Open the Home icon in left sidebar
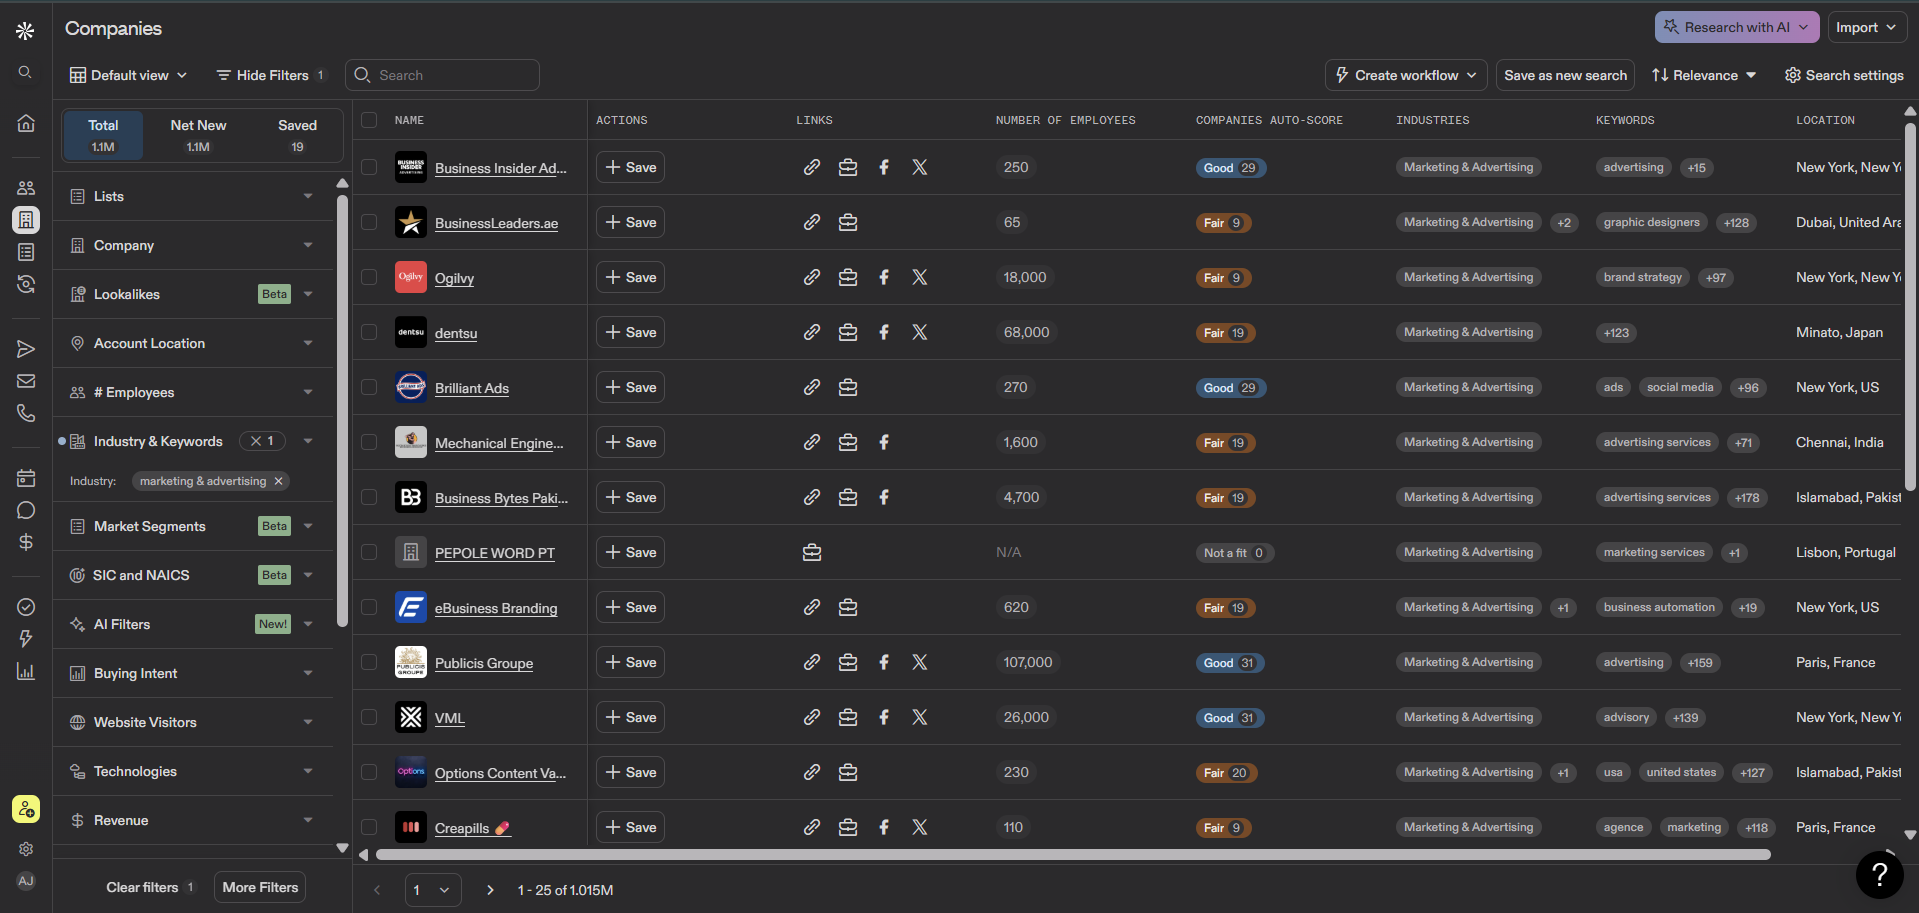 [26, 123]
